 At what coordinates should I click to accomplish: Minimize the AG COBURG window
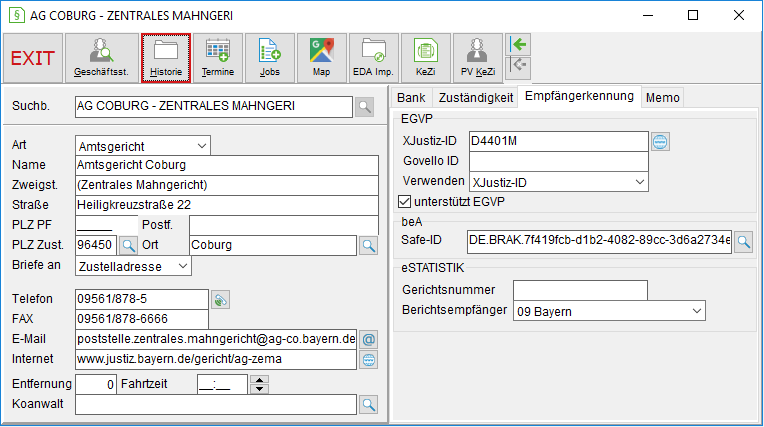(x=648, y=16)
